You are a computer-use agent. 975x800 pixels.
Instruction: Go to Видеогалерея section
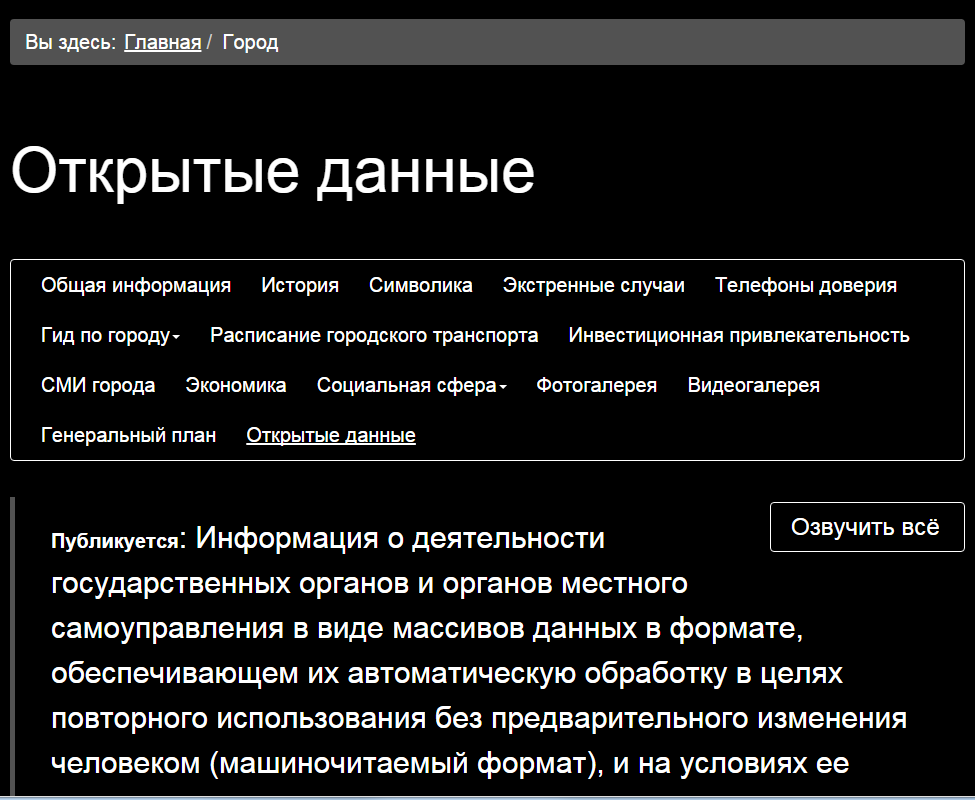pos(753,385)
